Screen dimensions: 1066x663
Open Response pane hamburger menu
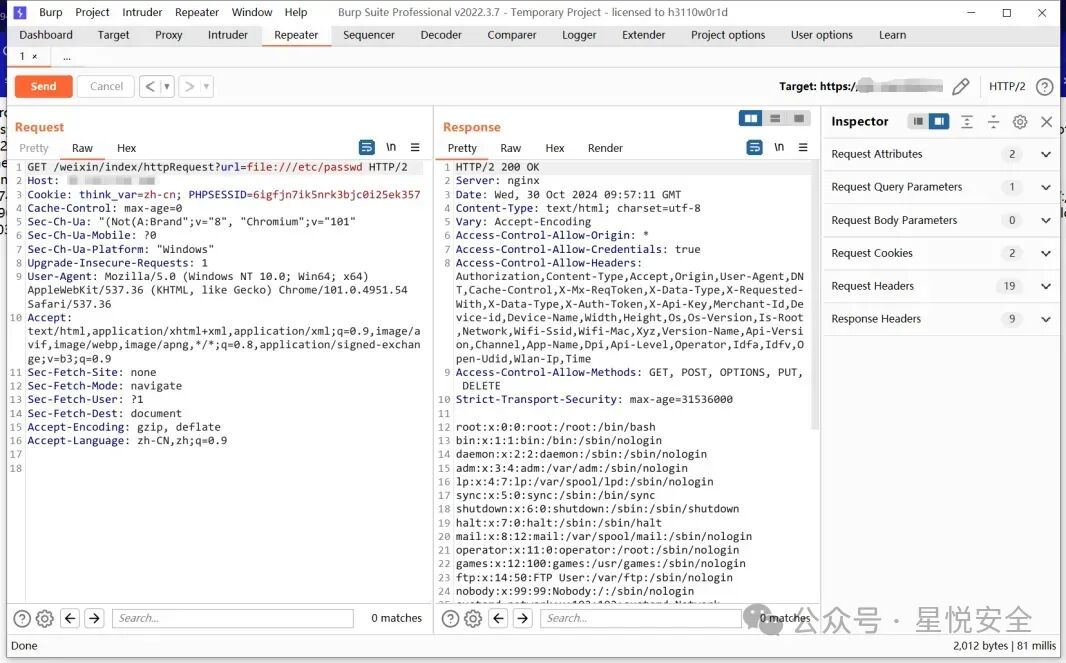coord(803,147)
